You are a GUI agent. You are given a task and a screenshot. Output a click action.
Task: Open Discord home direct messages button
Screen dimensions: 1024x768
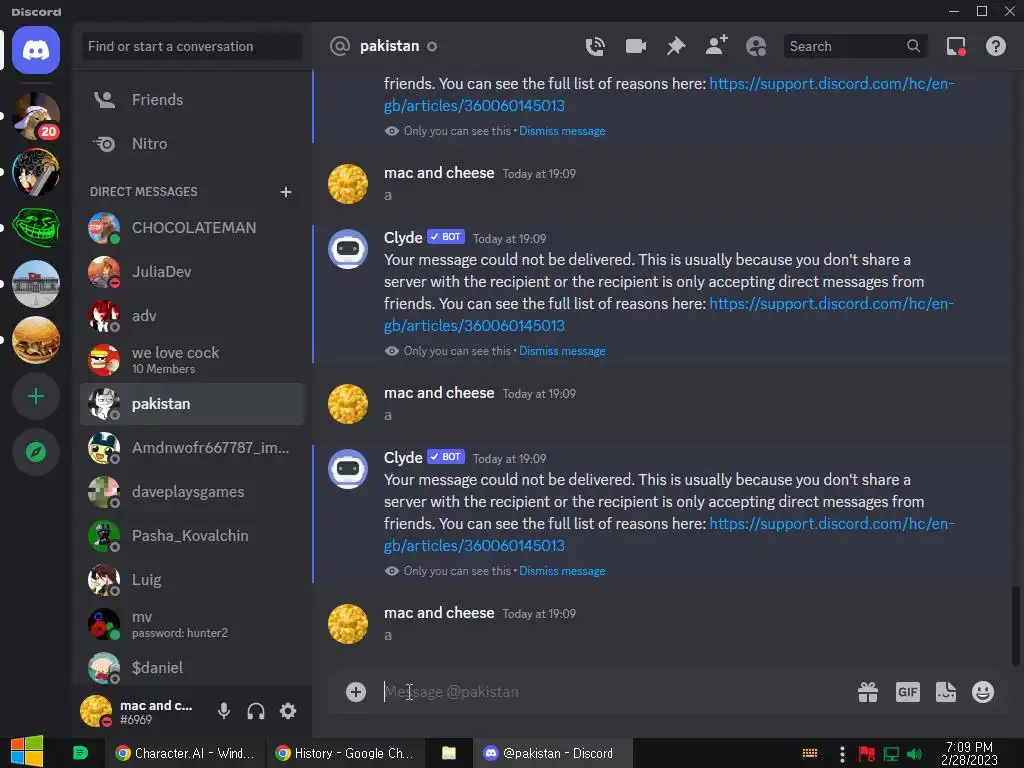click(36, 50)
